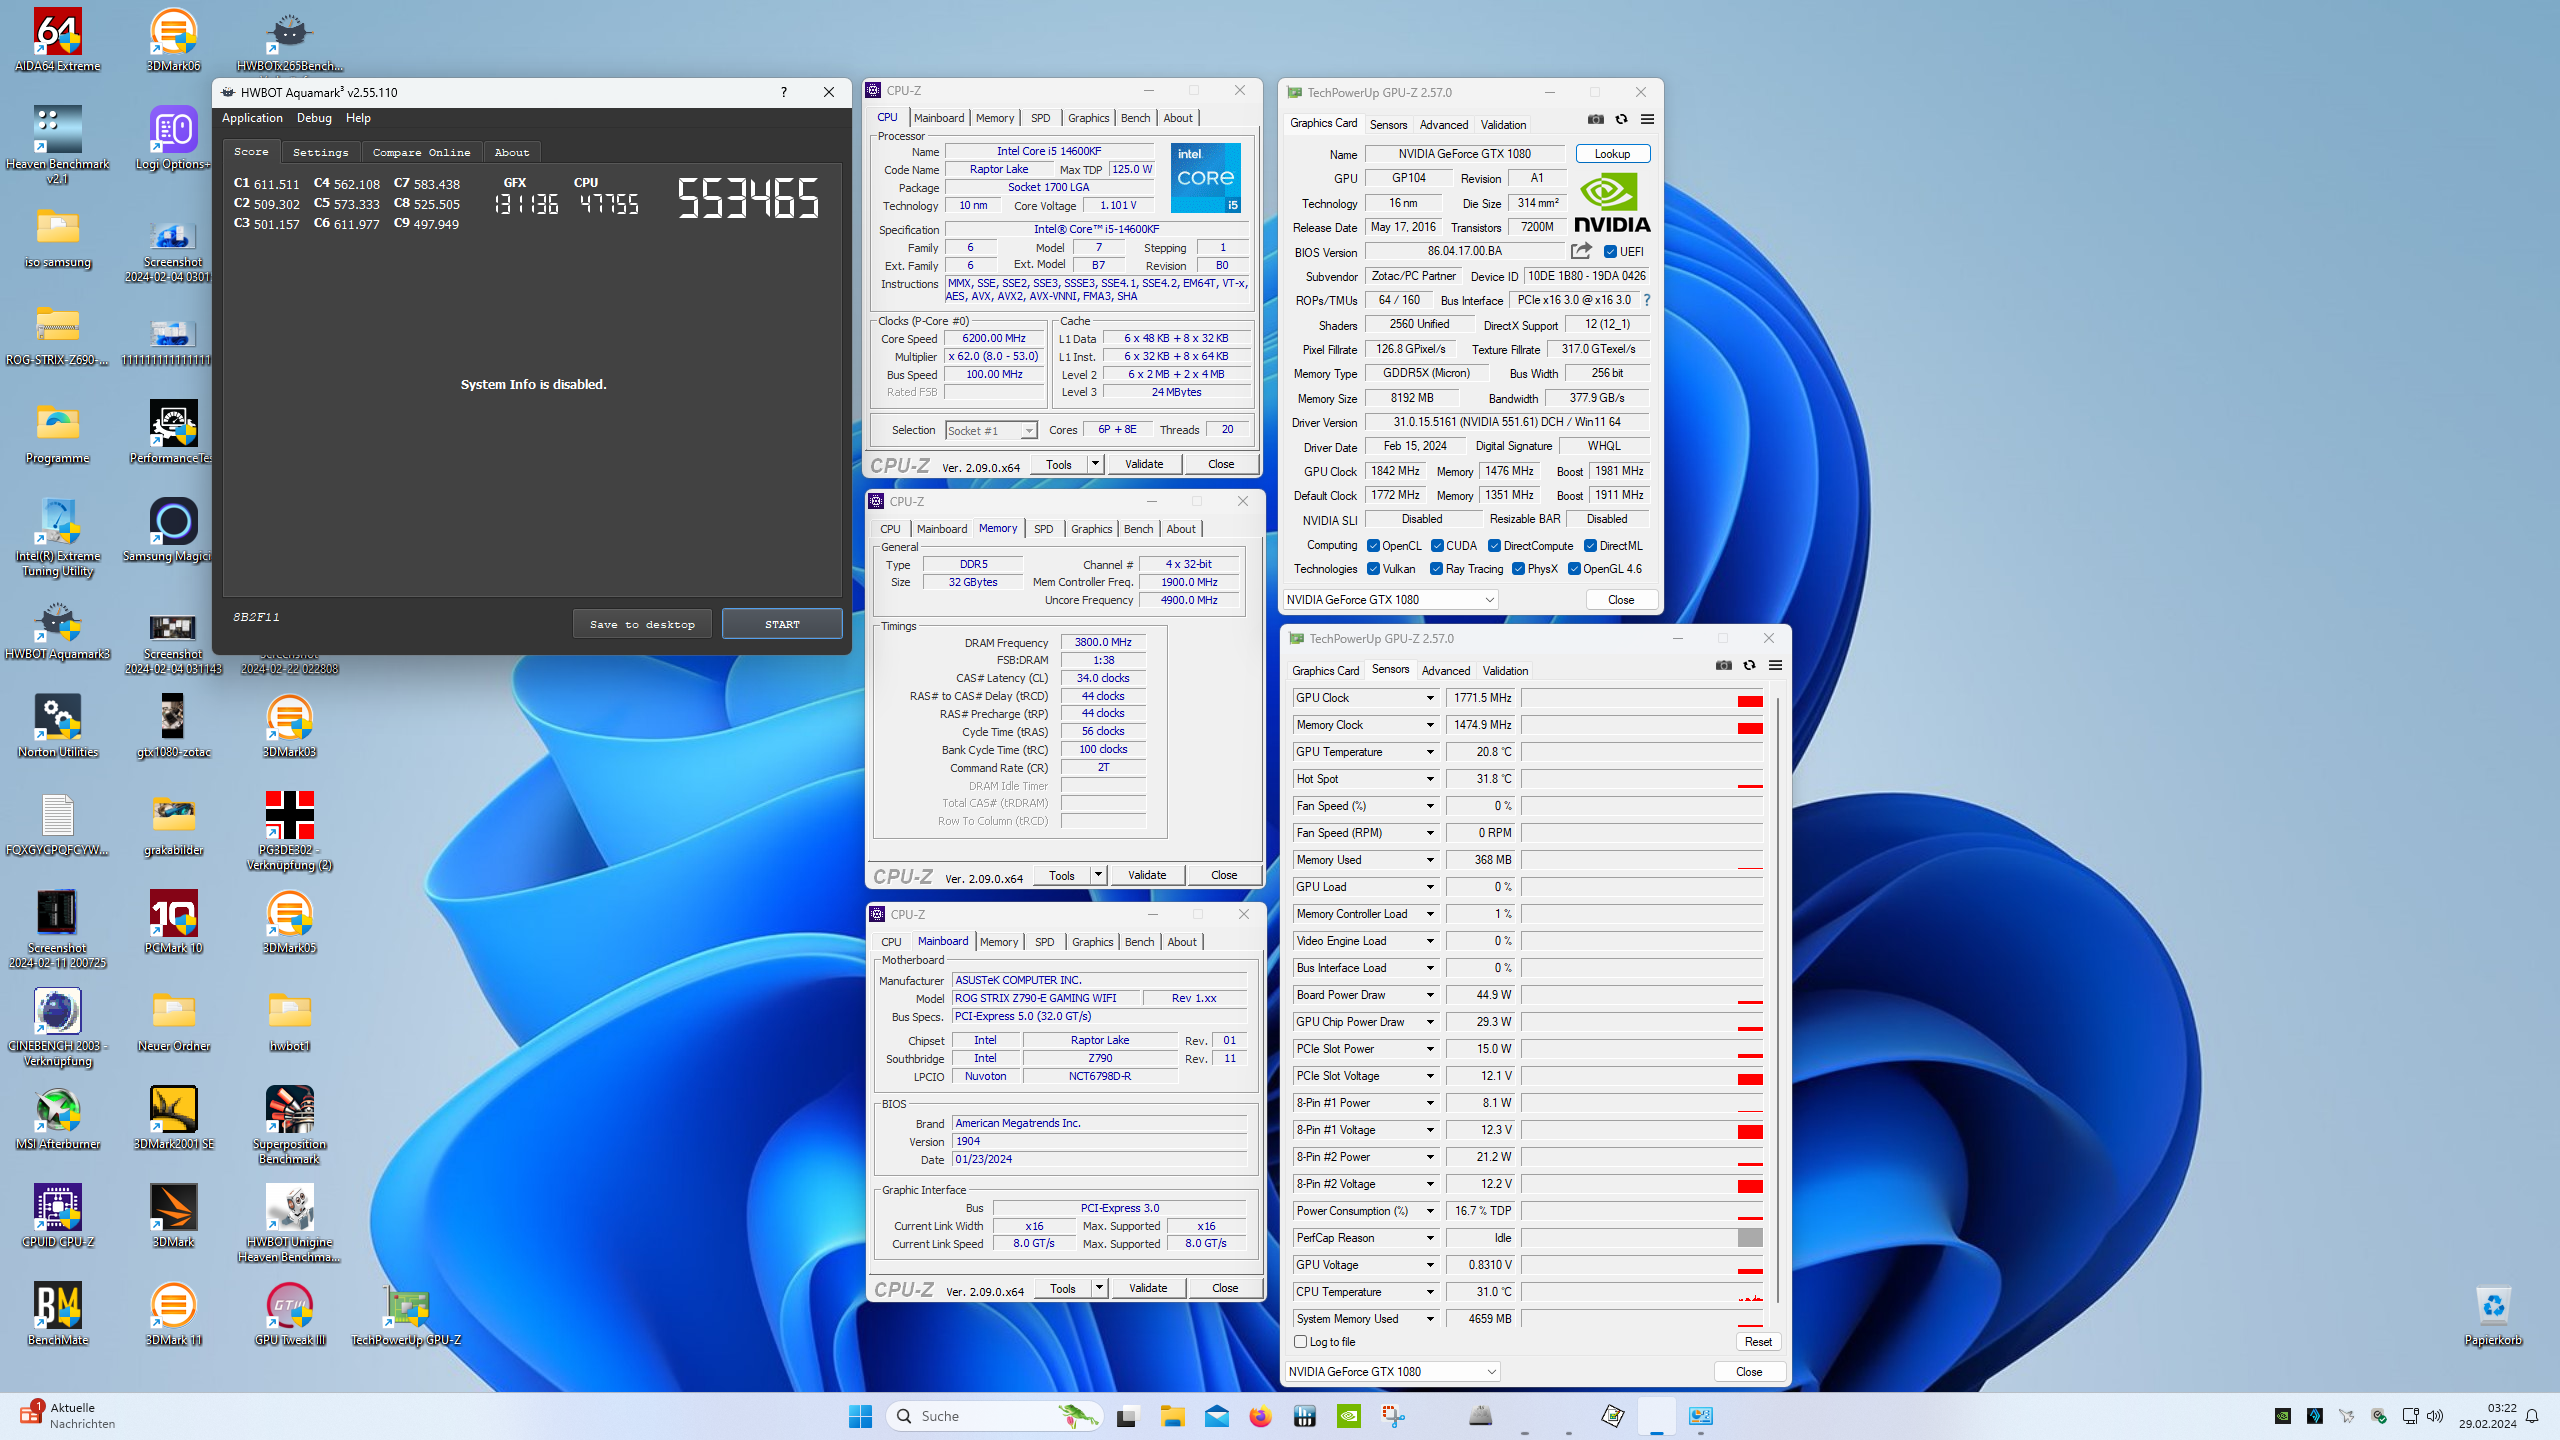This screenshot has height=1440, width=2560.
Task: Open BenchMate desktop icon
Action: [58, 1314]
